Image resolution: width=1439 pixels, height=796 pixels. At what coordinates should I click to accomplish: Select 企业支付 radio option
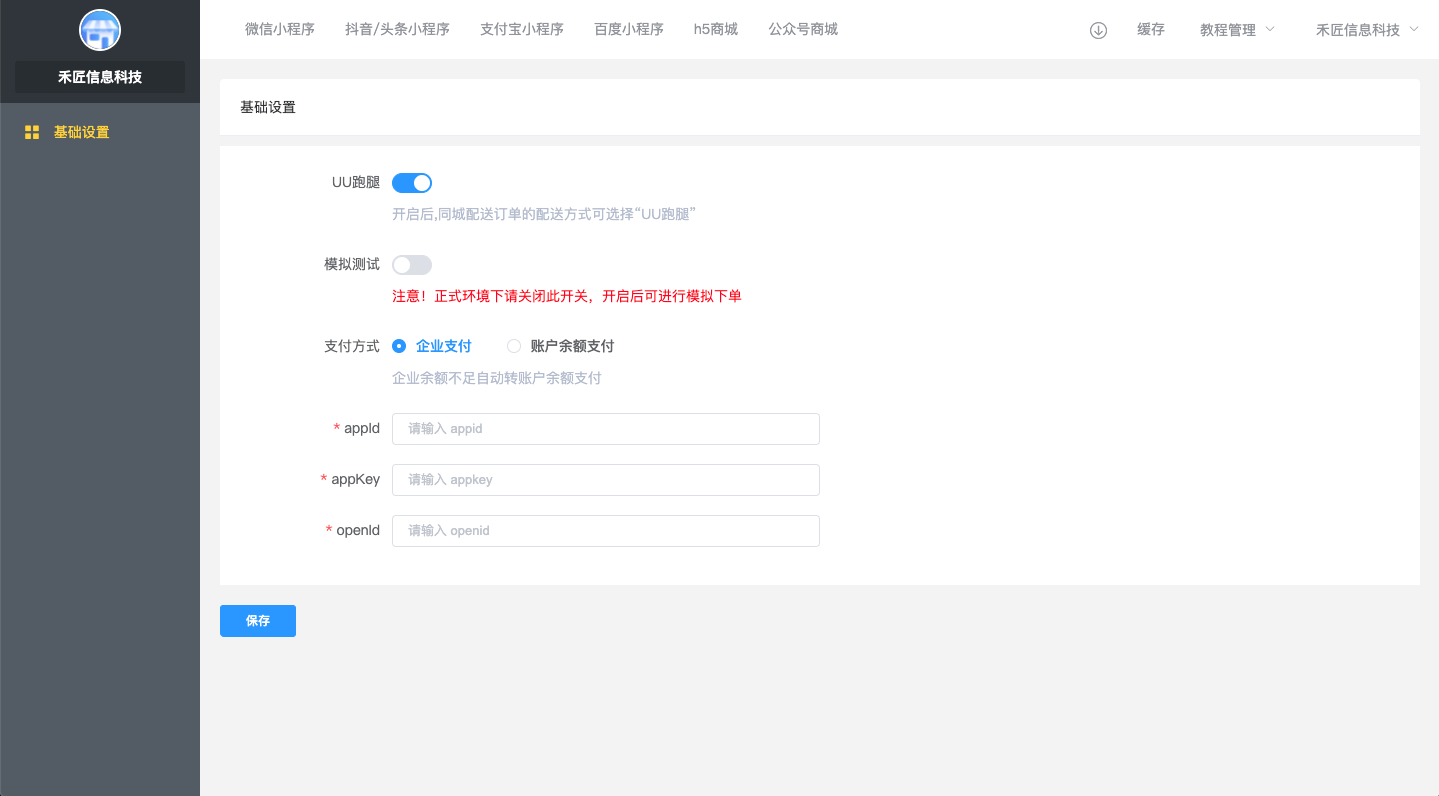(x=432, y=346)
